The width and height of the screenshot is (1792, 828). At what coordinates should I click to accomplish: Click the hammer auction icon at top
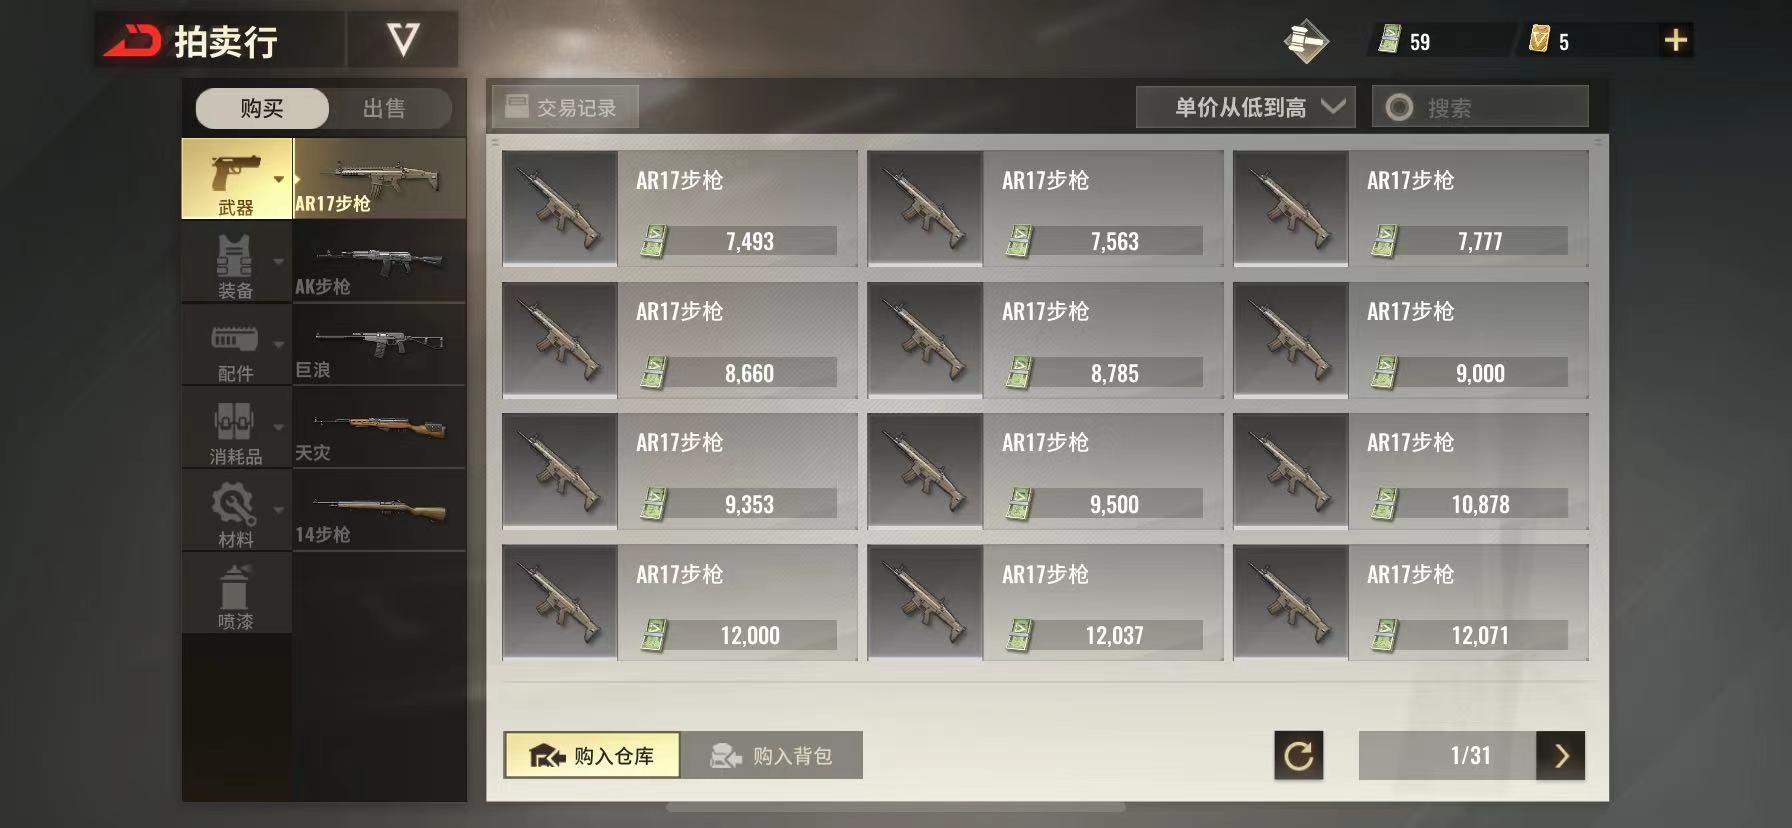coord(1305,41)
